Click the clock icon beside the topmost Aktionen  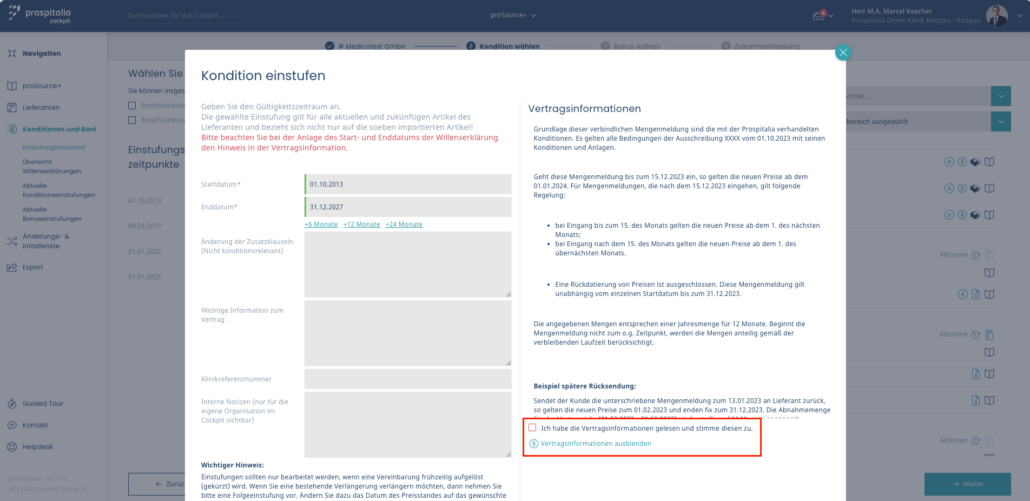[x=975, y=255]
